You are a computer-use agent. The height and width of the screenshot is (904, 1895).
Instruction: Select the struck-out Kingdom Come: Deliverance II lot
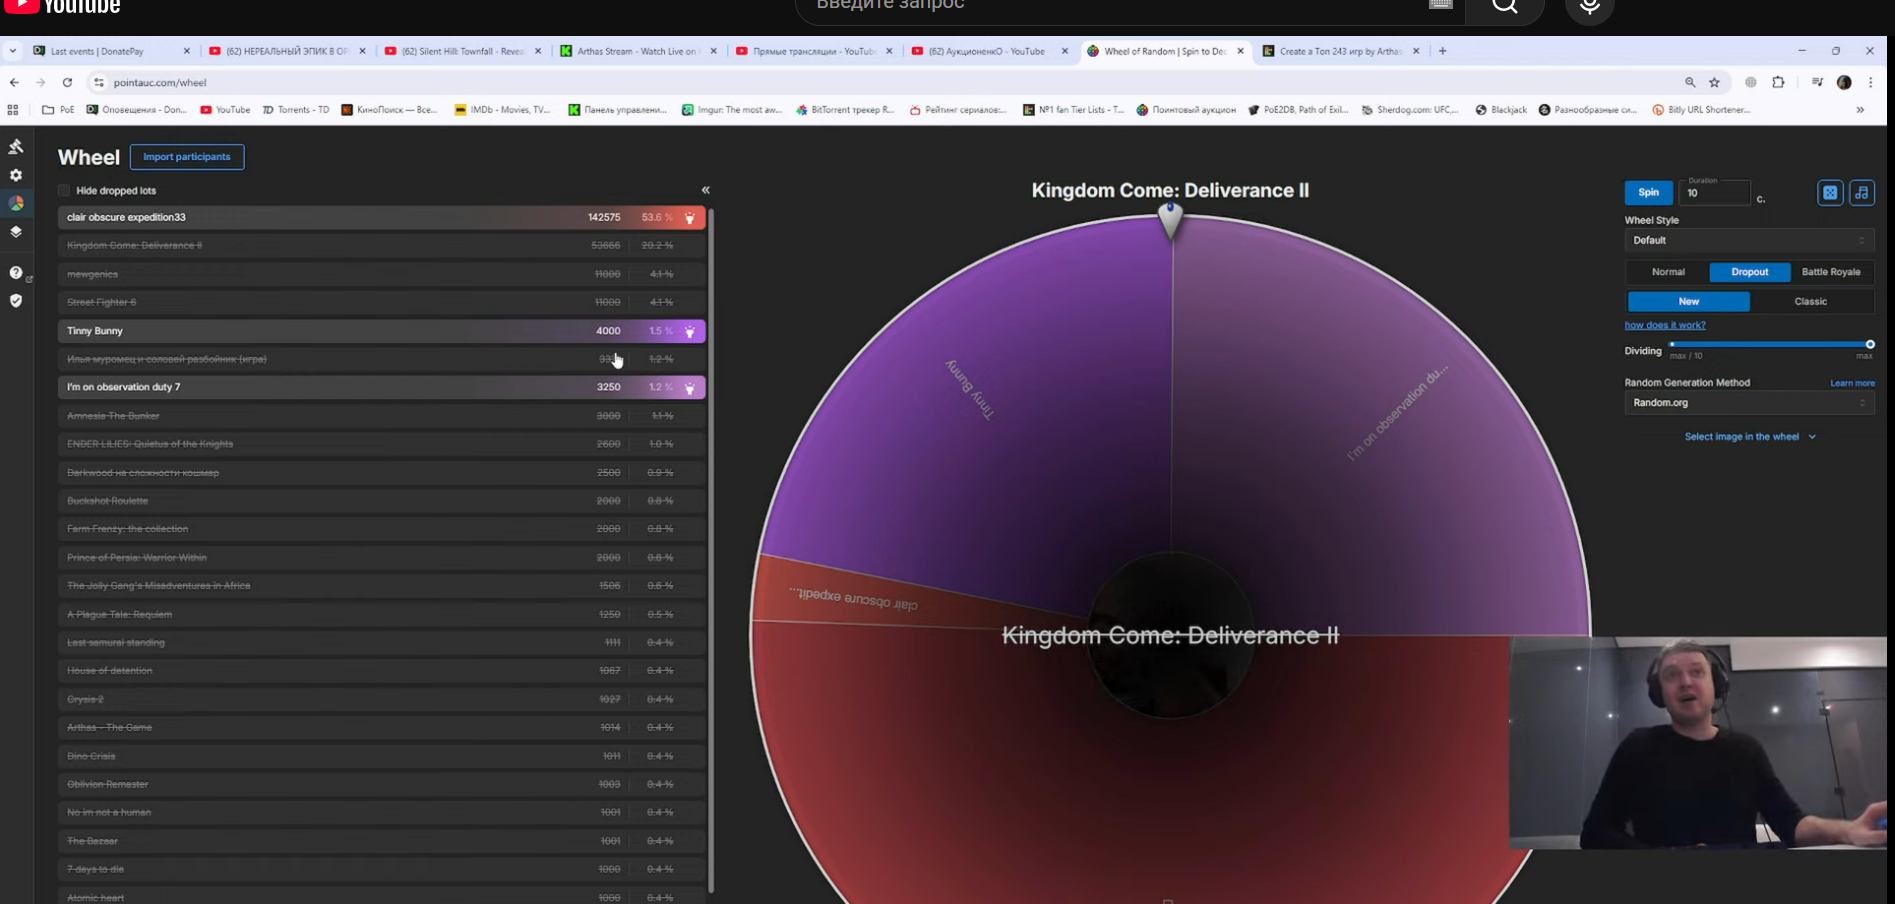(x=382, y=245)
